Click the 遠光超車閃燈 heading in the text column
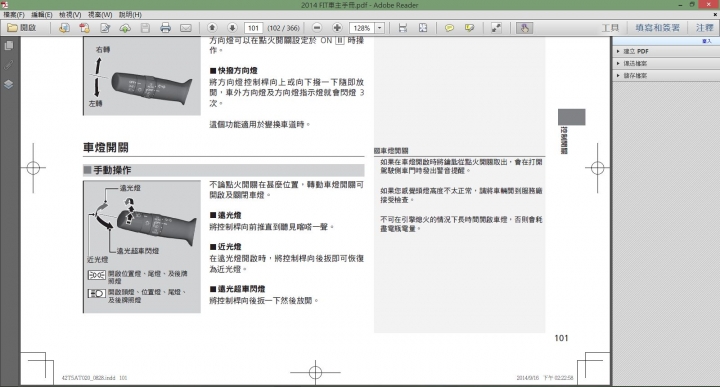 [241, 289]
